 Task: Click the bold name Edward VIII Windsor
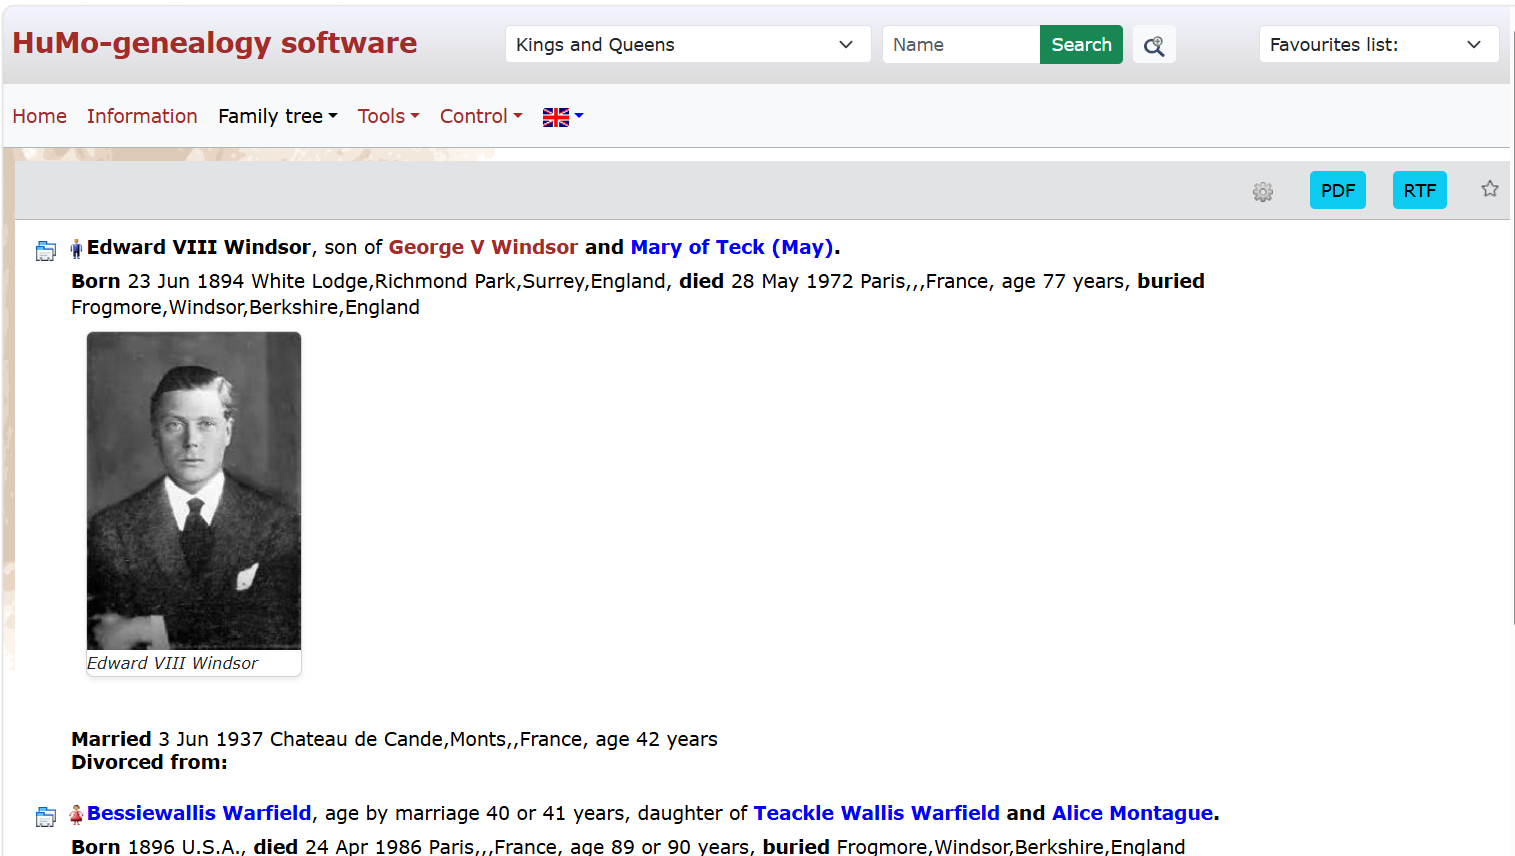coord(199,247)
